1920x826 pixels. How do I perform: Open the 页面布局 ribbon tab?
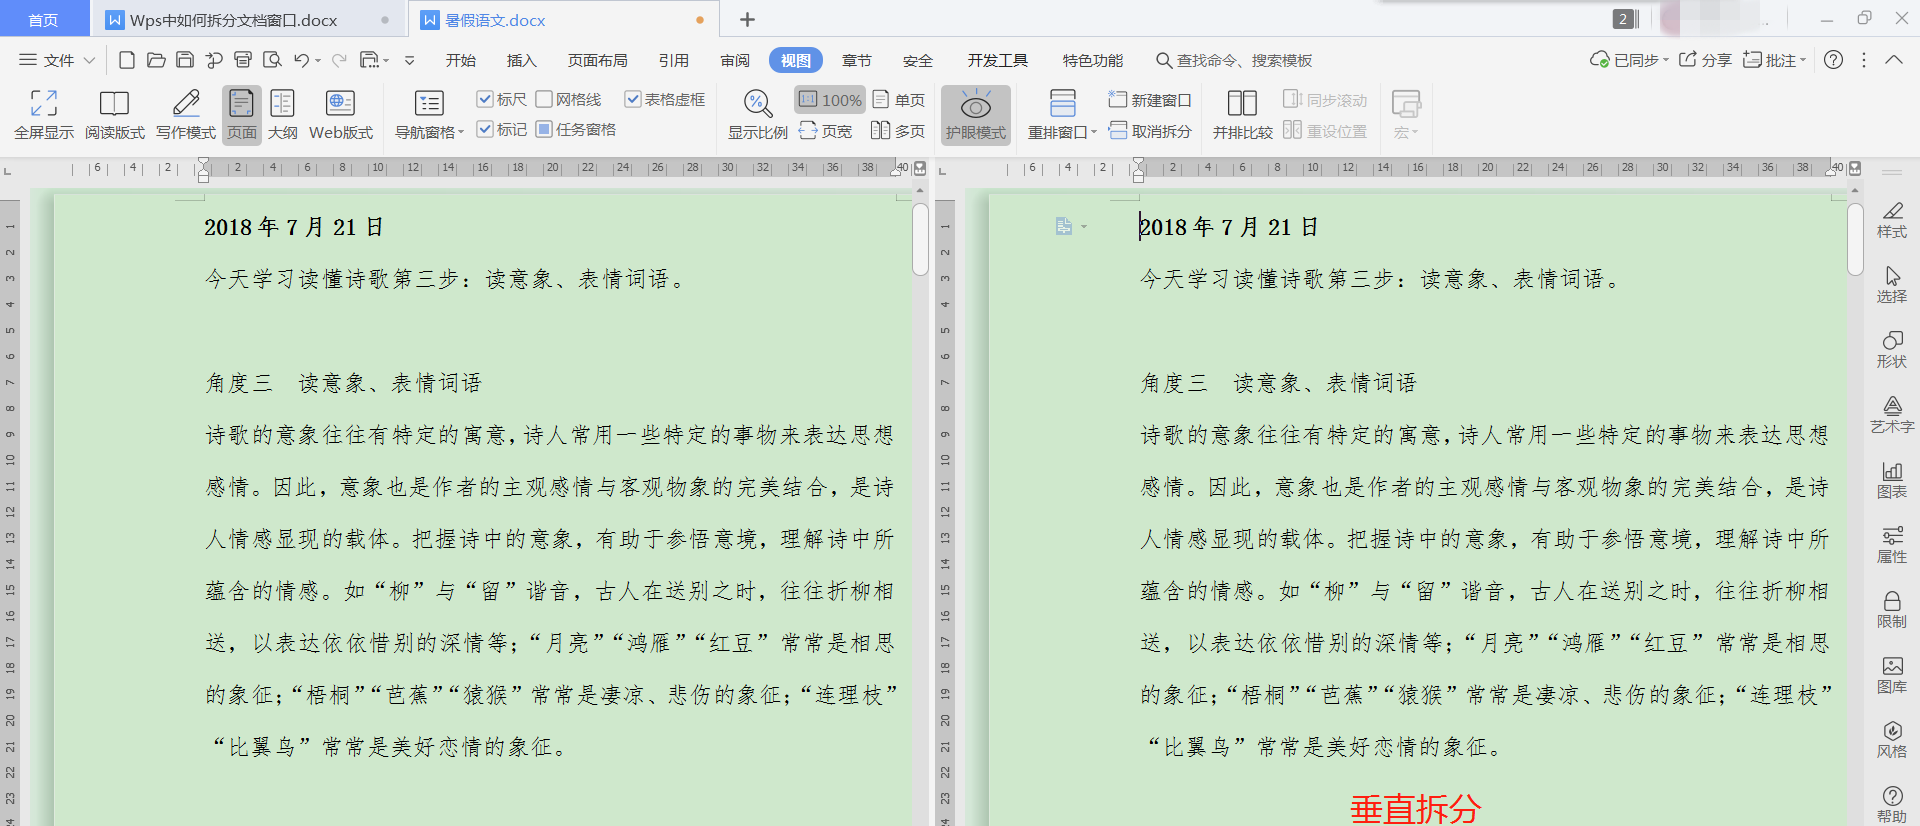[x=597, y=60]
